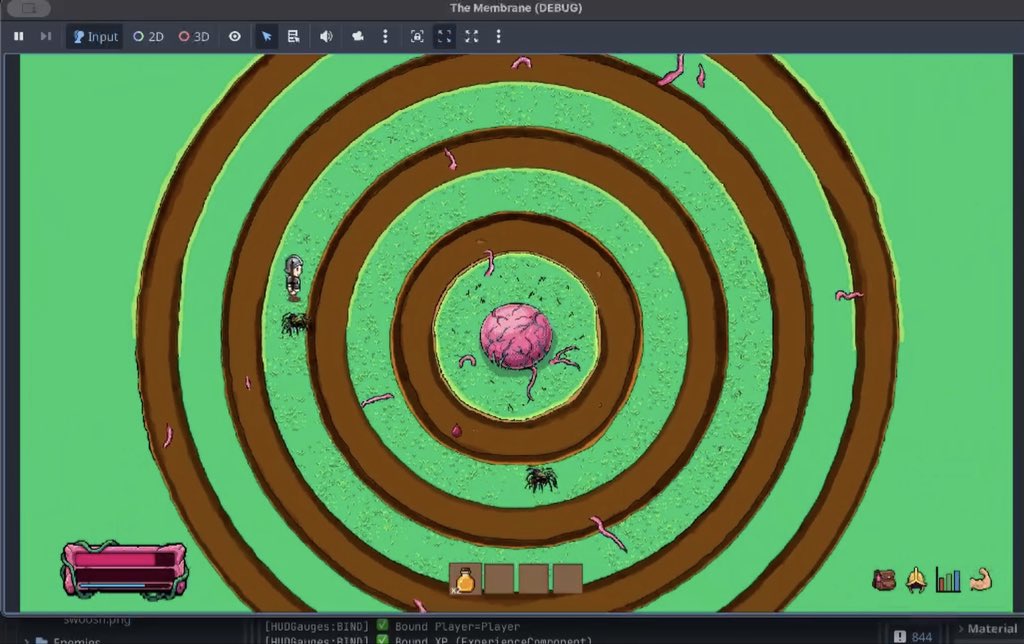Image resolution: width=1024 pixels, height=644 pixels.
Task: Open the backpack inventory icon
Action: (x=884, y=580)
